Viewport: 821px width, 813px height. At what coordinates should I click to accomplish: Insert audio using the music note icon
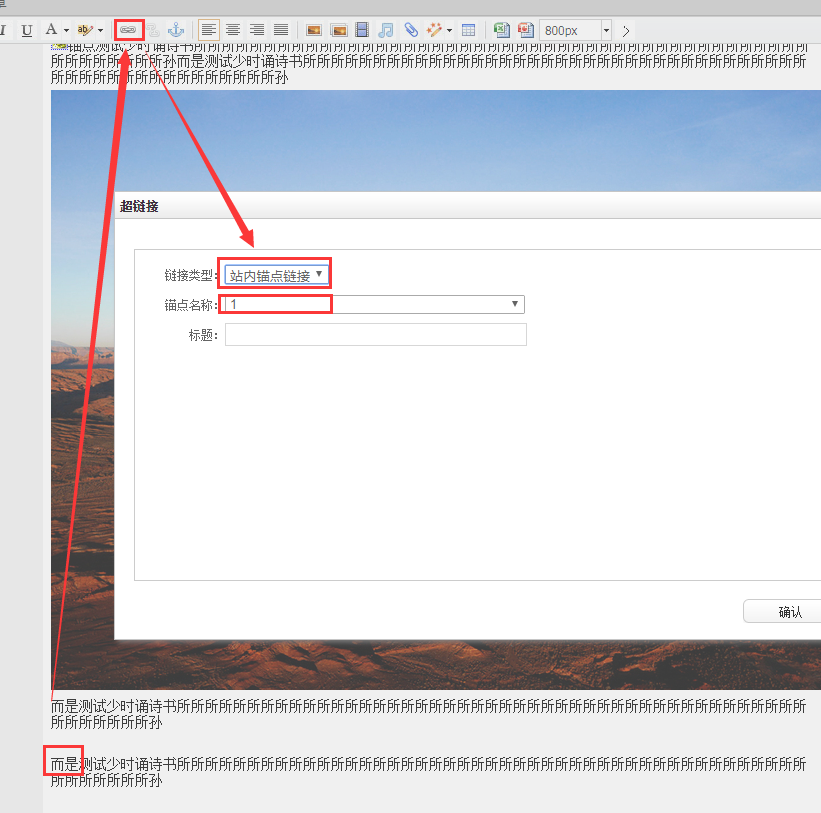(386, 30)
